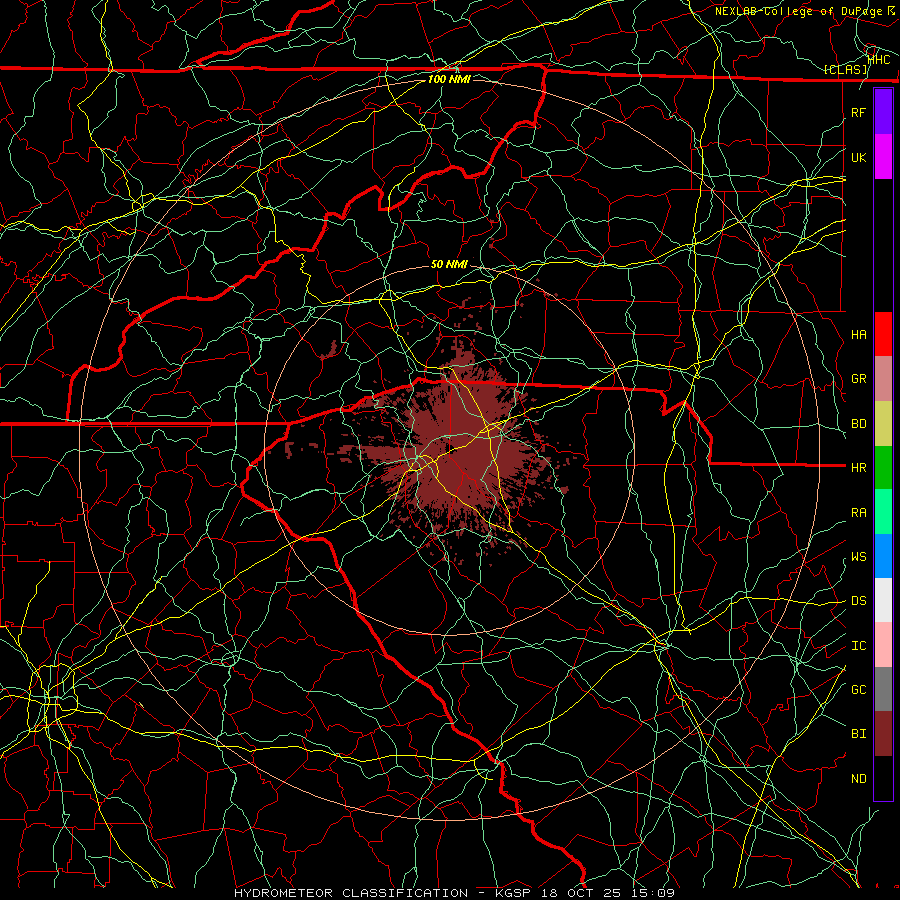Image resolution: width=900 pixels, height=900 pixels.
Task: Click the 'WS' legend label
Action: [x=858, y=556]
